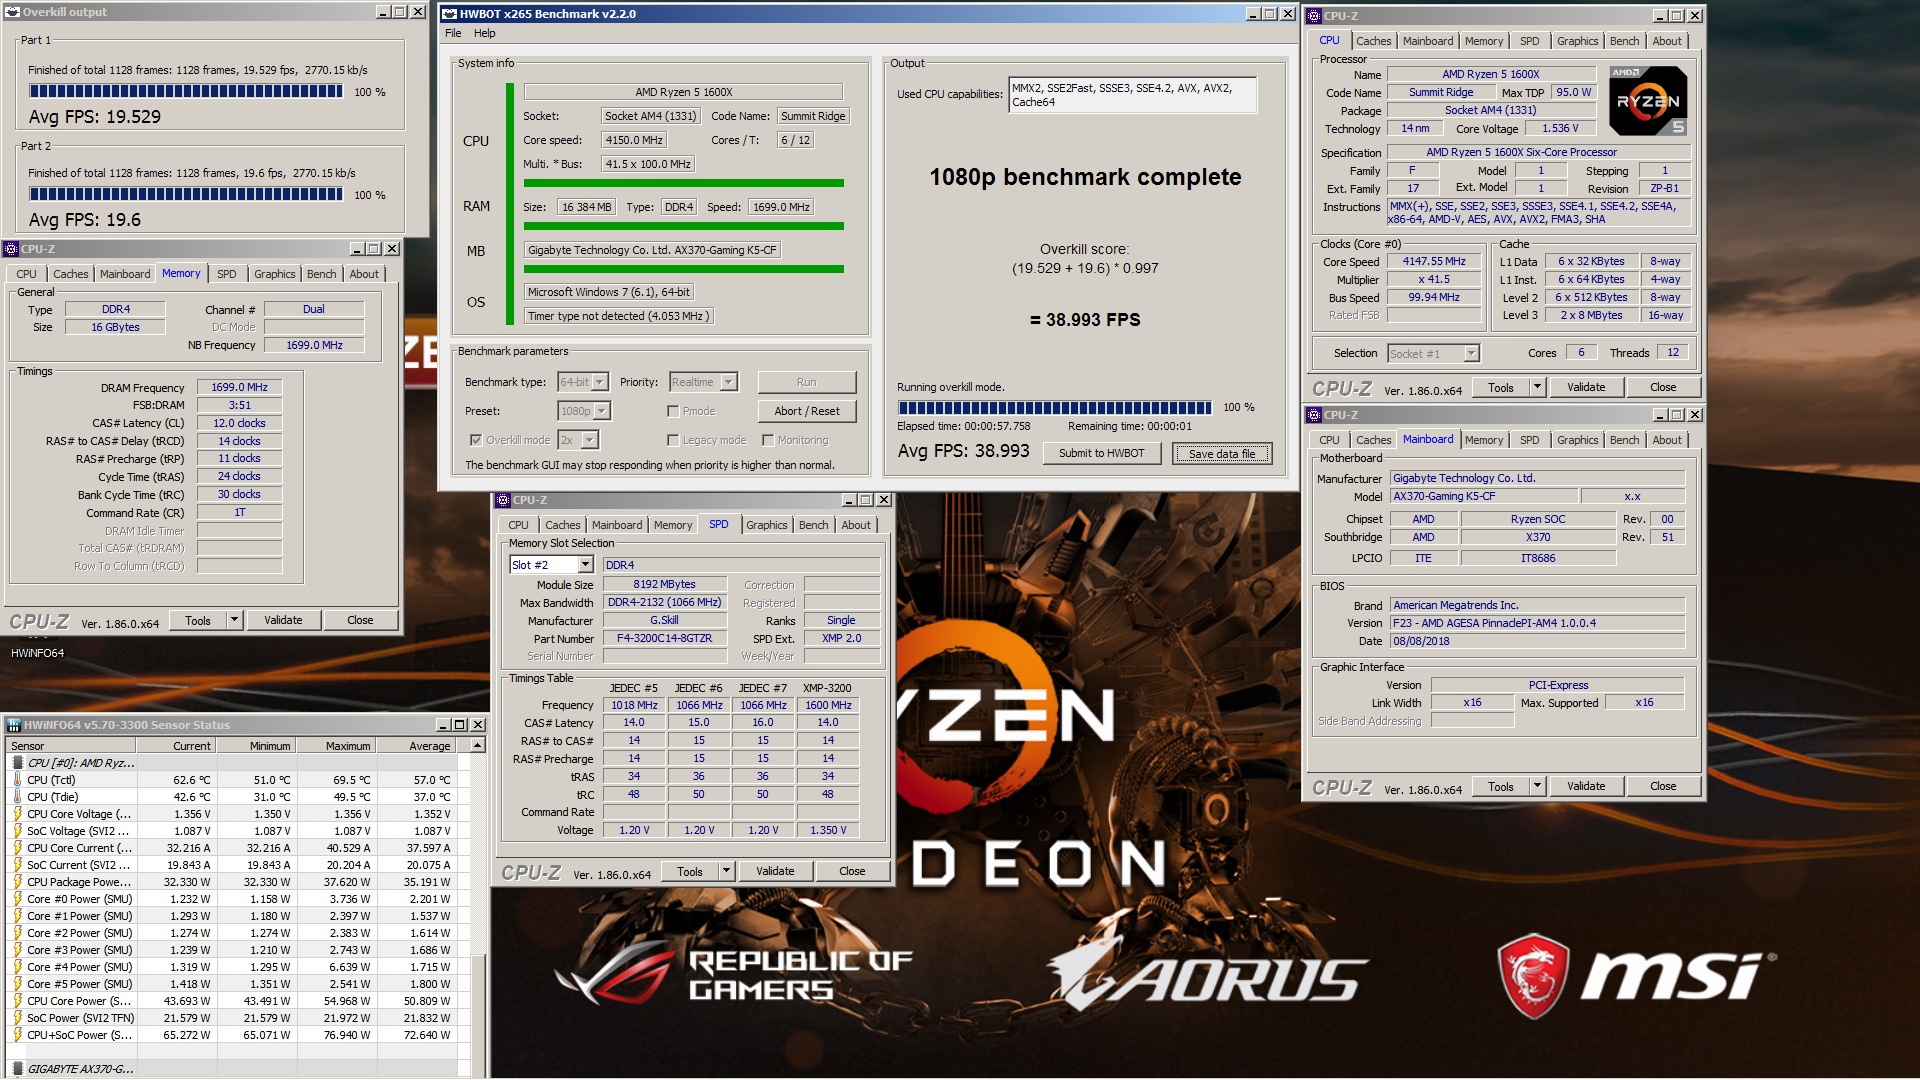Viewport: 1920px width, 1080px height.
Task: Click the HWiNFO64 Sensor Status title bar icon
Action: [14, 725]
